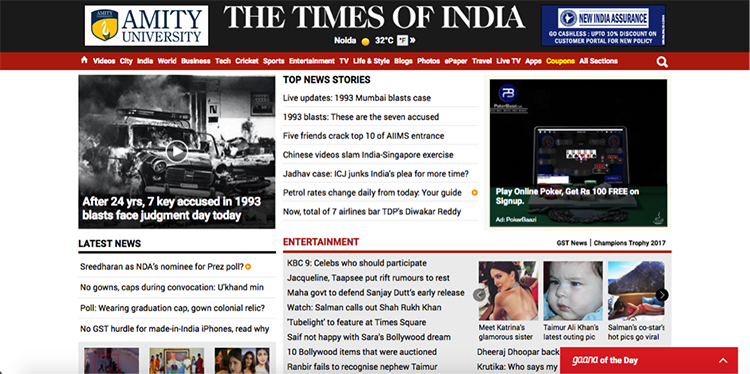Open the ENTERTAINMENT section heading
Viewport: 750px width, 374px height.
pos(321,242)
